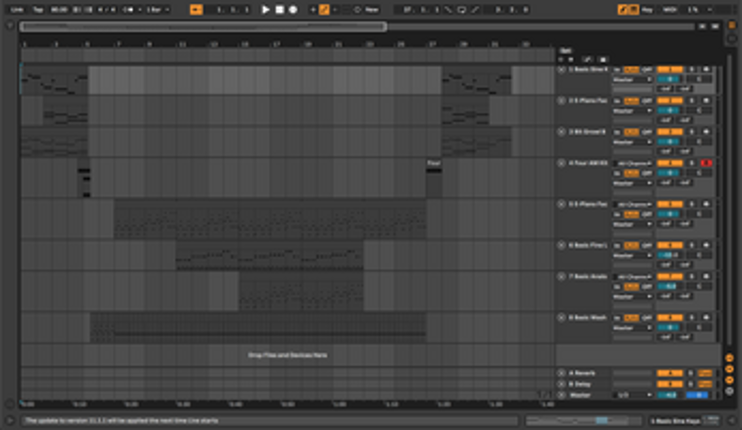Click the Tap tempo button
This screenshot has height=430, width=742.
pos(38,9)
